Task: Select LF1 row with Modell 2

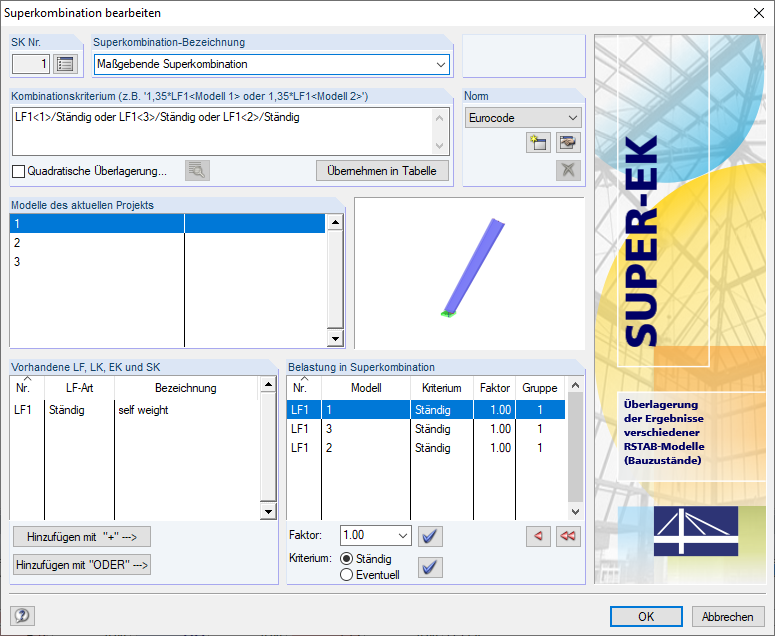Action: [x=426, y=448]
